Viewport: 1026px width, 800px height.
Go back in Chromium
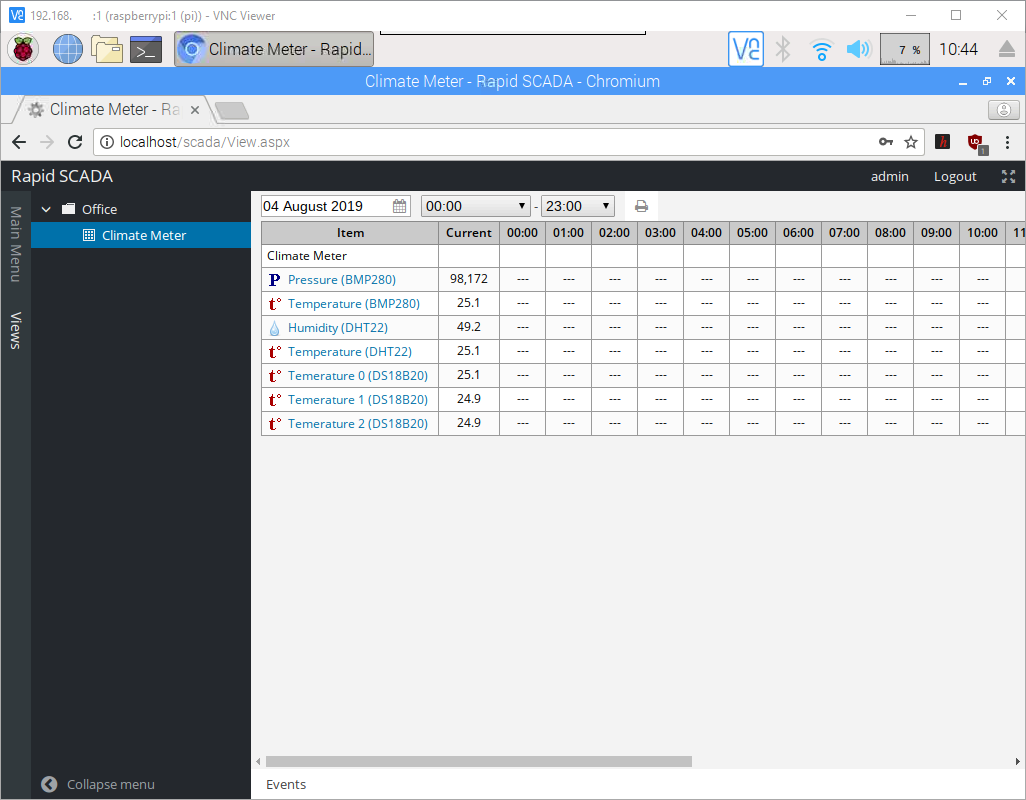(19, 142)
